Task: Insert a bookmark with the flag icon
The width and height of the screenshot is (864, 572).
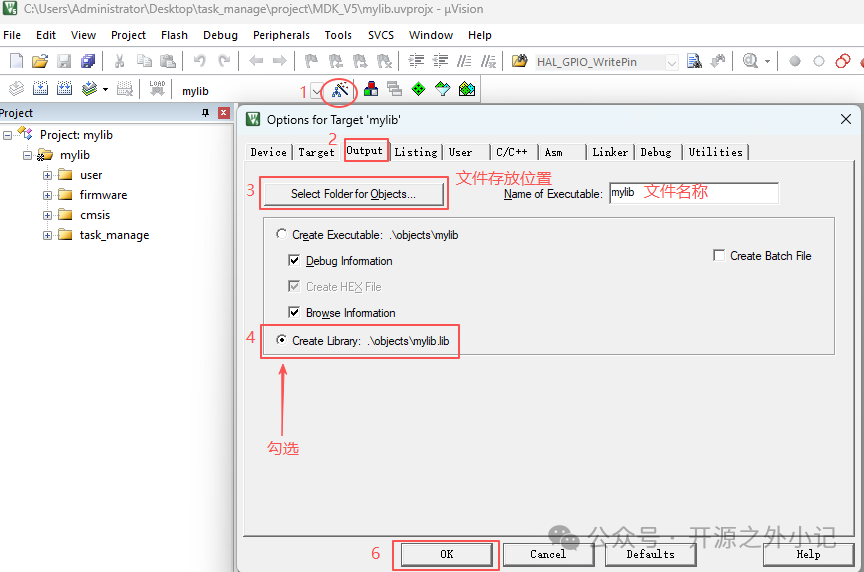Action: click(x=311, y=61)
